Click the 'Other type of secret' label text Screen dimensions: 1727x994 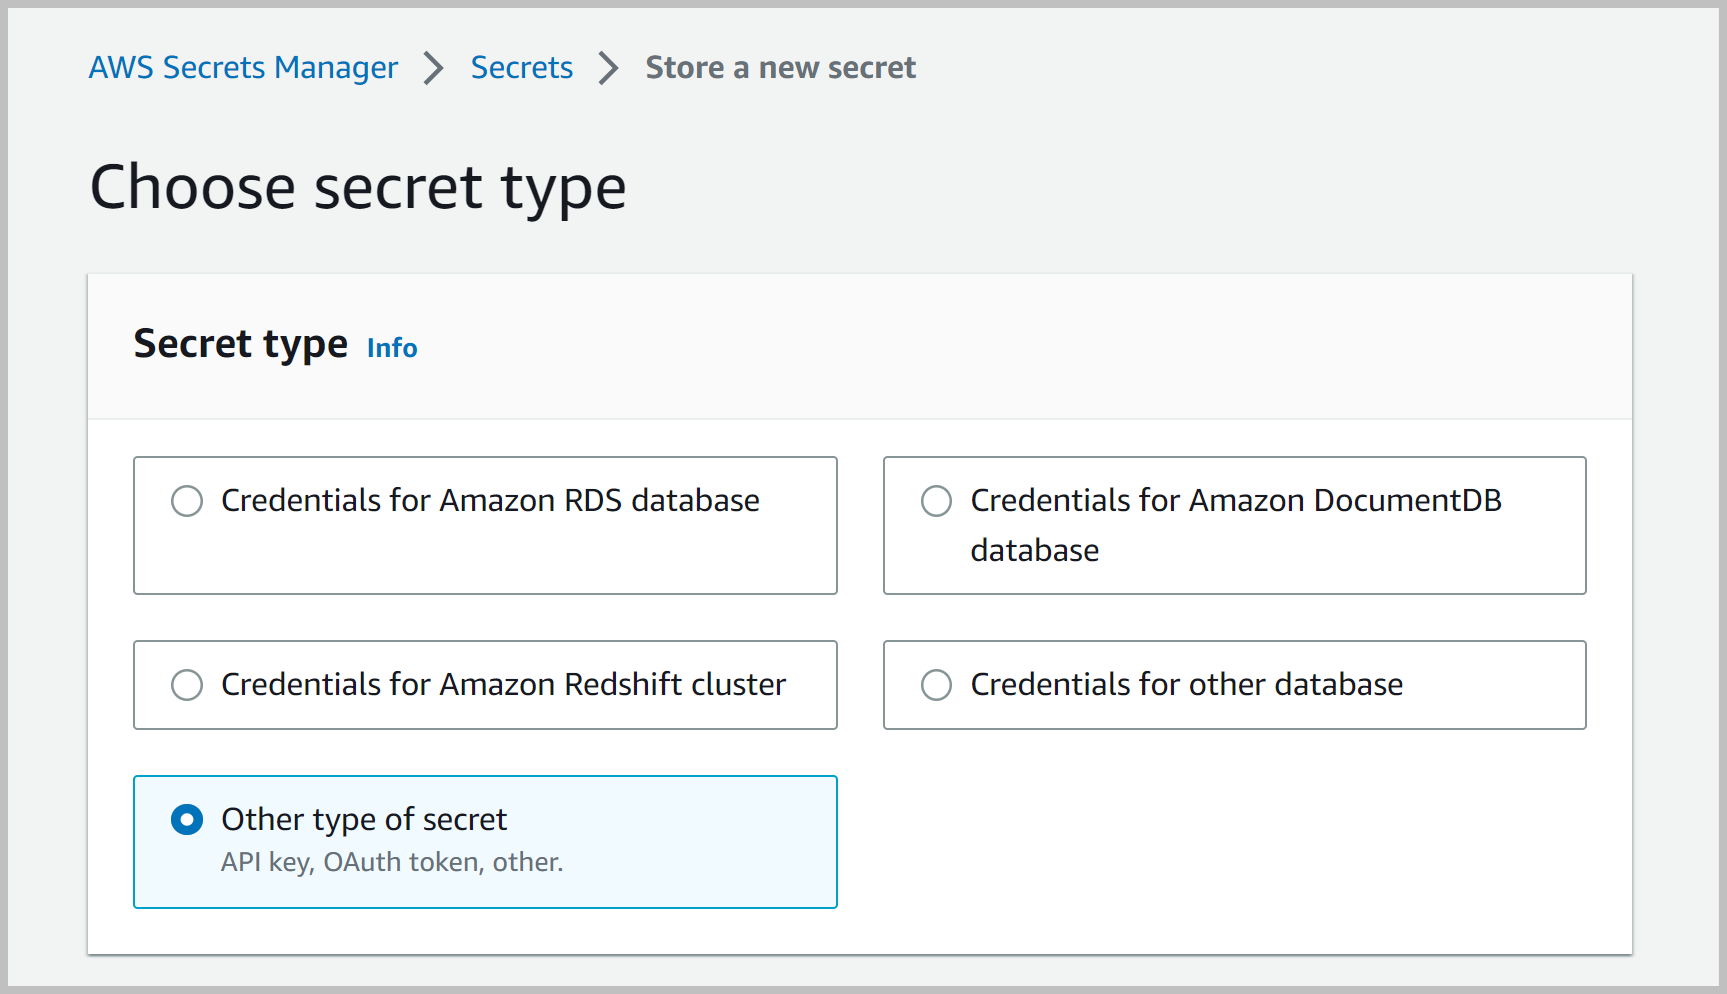tap(364, 820)
